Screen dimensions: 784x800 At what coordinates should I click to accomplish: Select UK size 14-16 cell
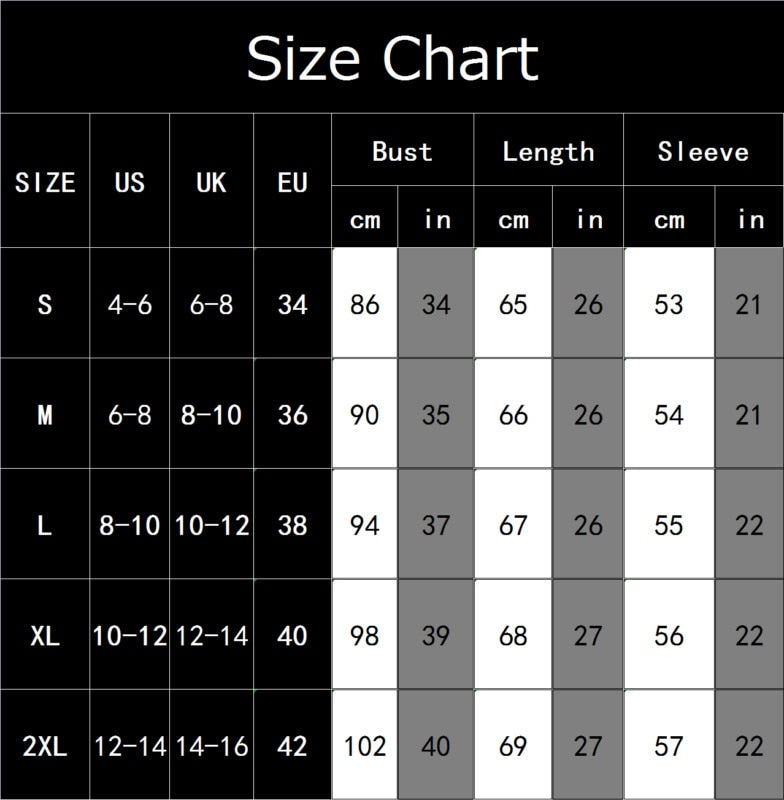(x=211, y=745)
